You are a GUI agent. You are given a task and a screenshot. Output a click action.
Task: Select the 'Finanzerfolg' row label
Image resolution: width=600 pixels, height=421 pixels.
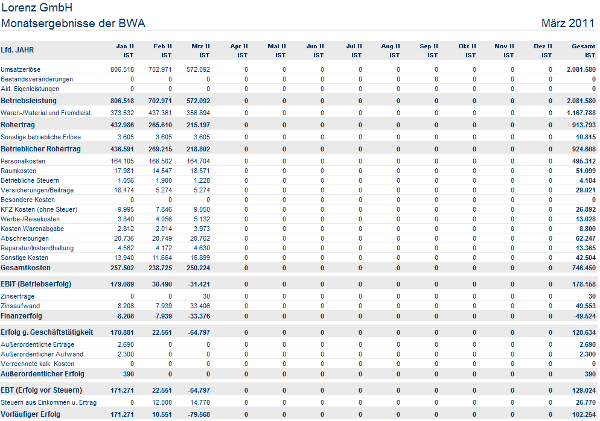(21, 316)
